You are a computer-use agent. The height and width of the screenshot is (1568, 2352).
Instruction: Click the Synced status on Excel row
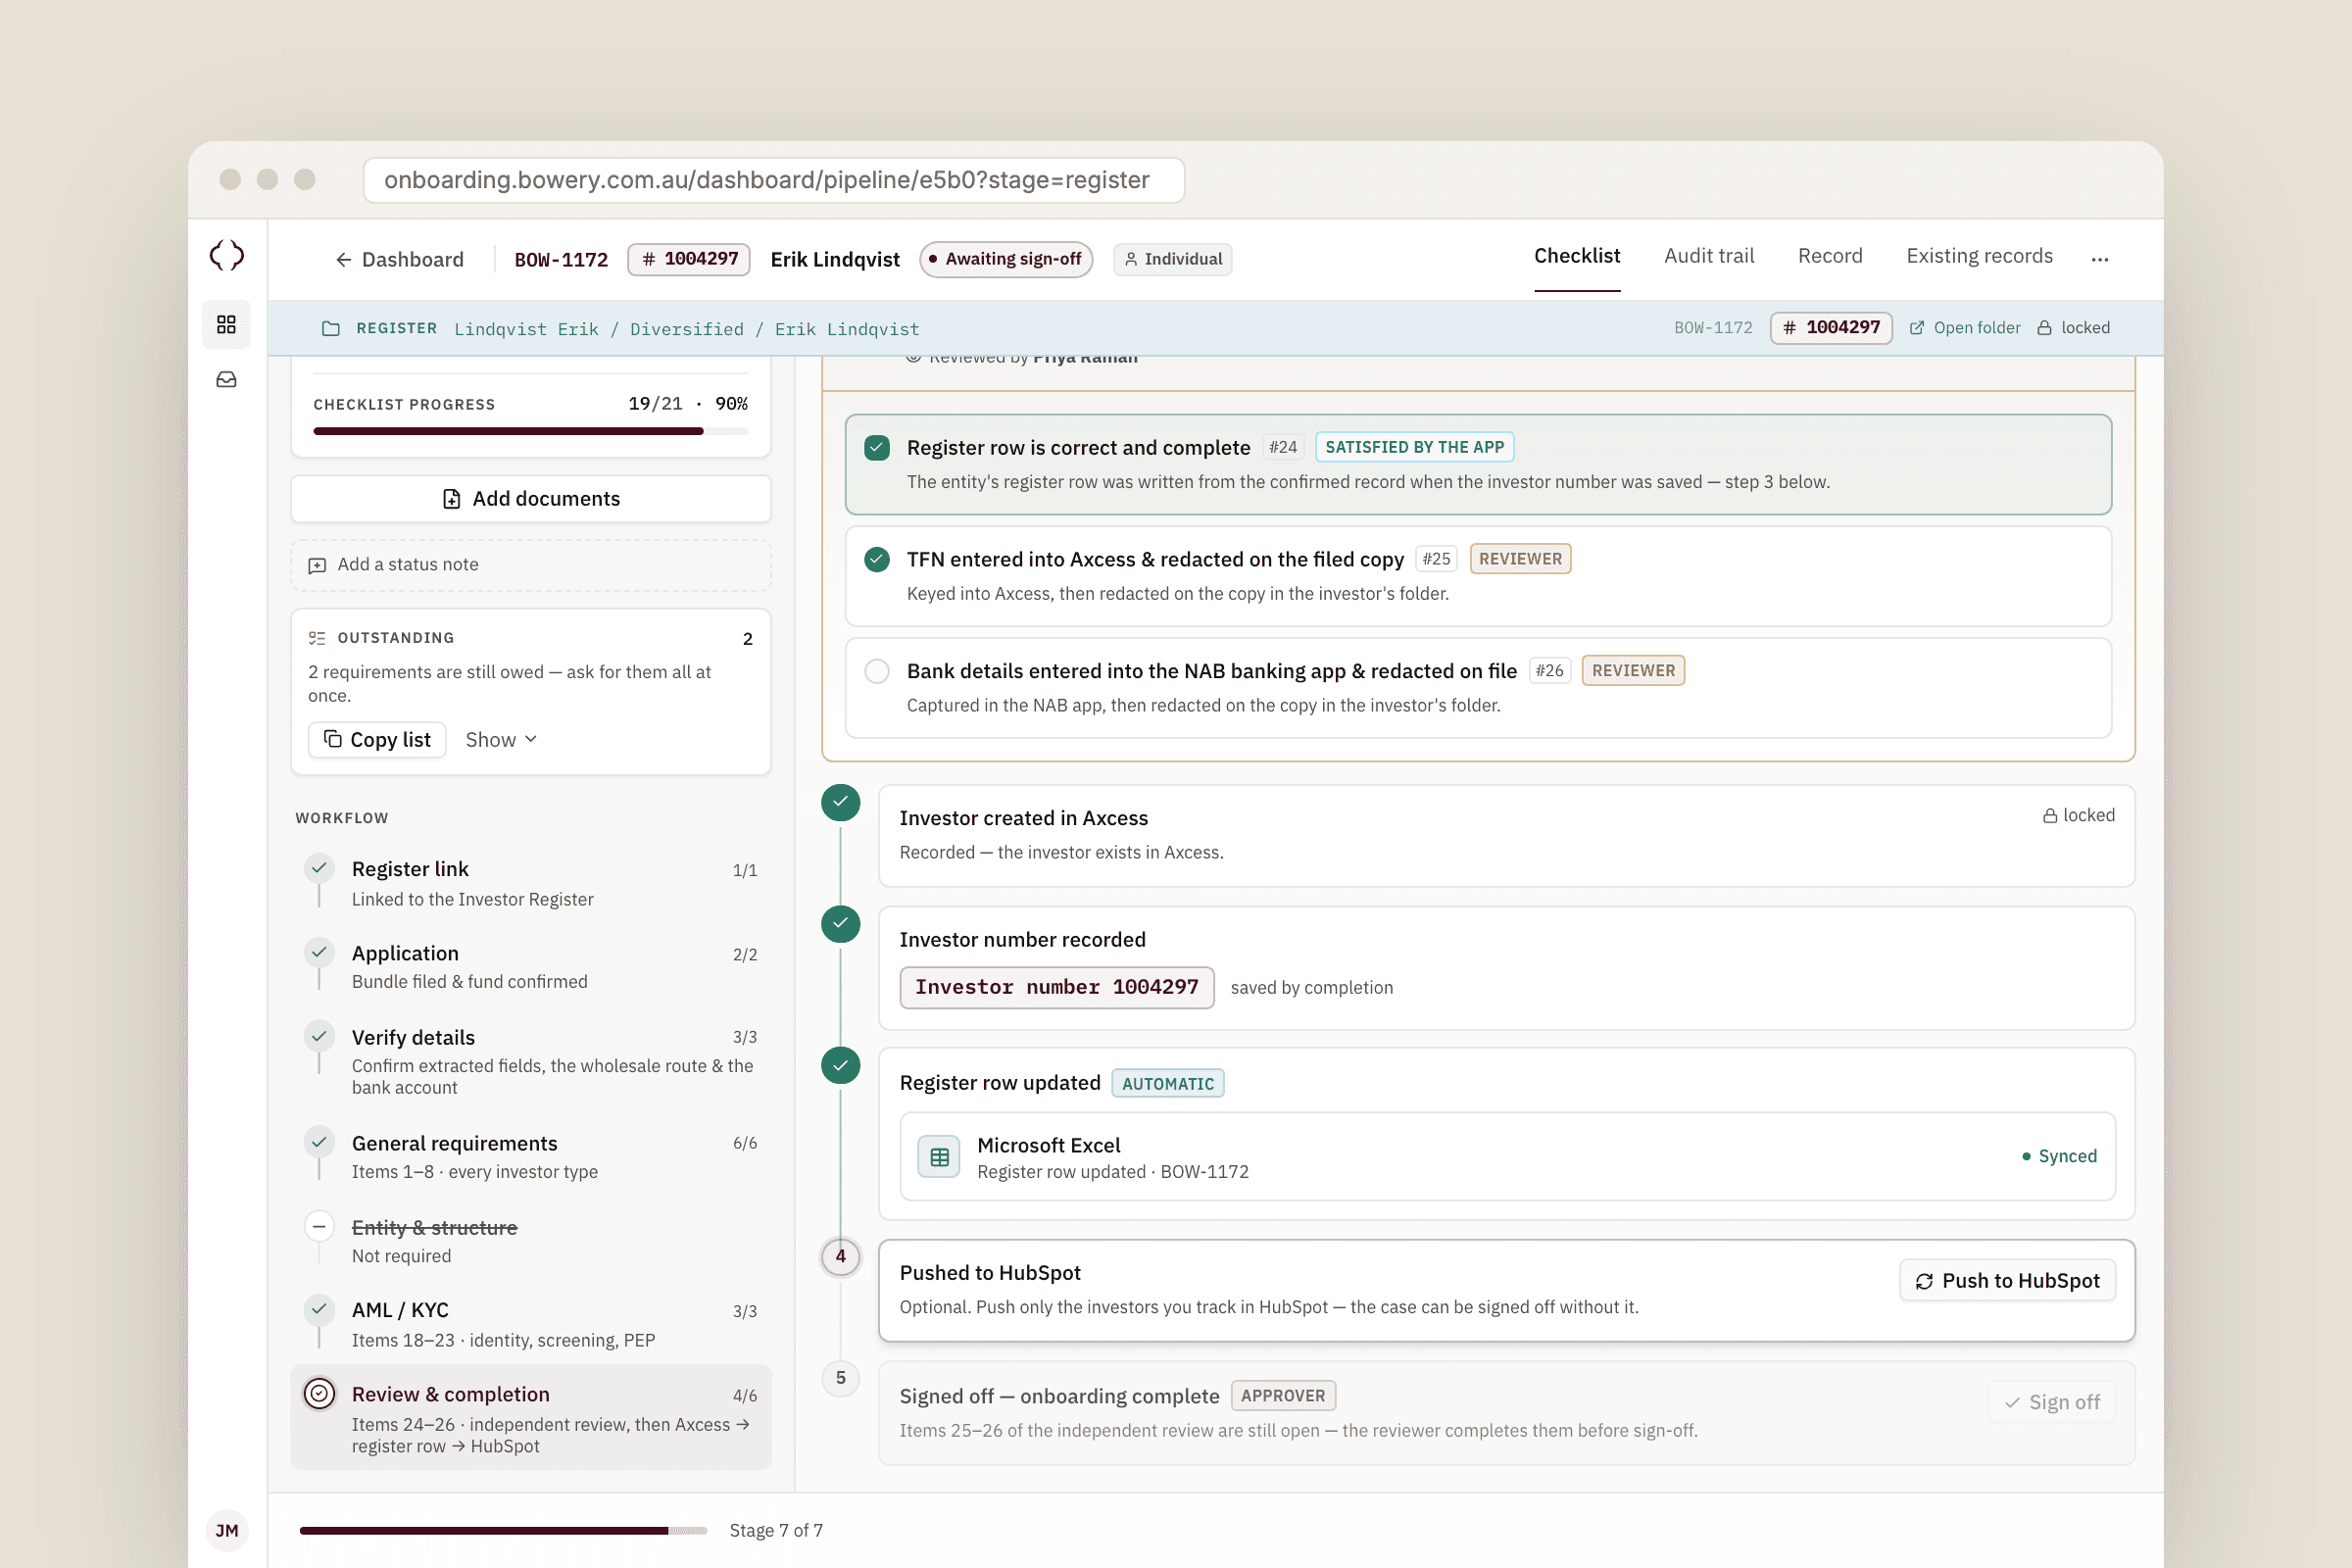2059,1156
